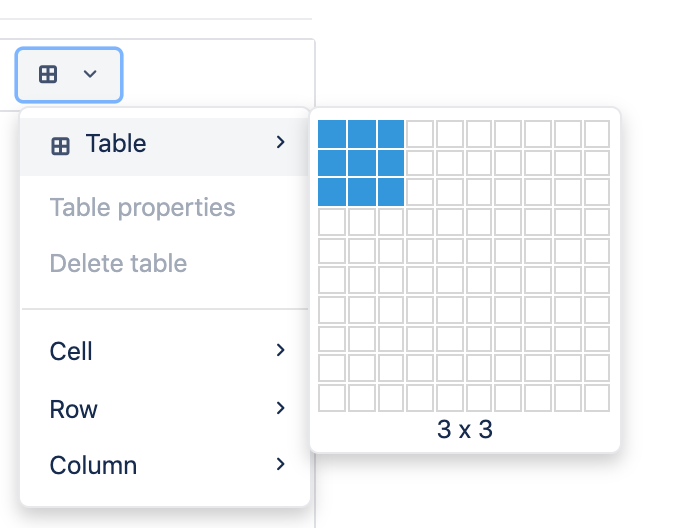The width and height of the screenshot is (688, 528).
Task: Choose Table properties menu item
Action: [x=143, y=207]
